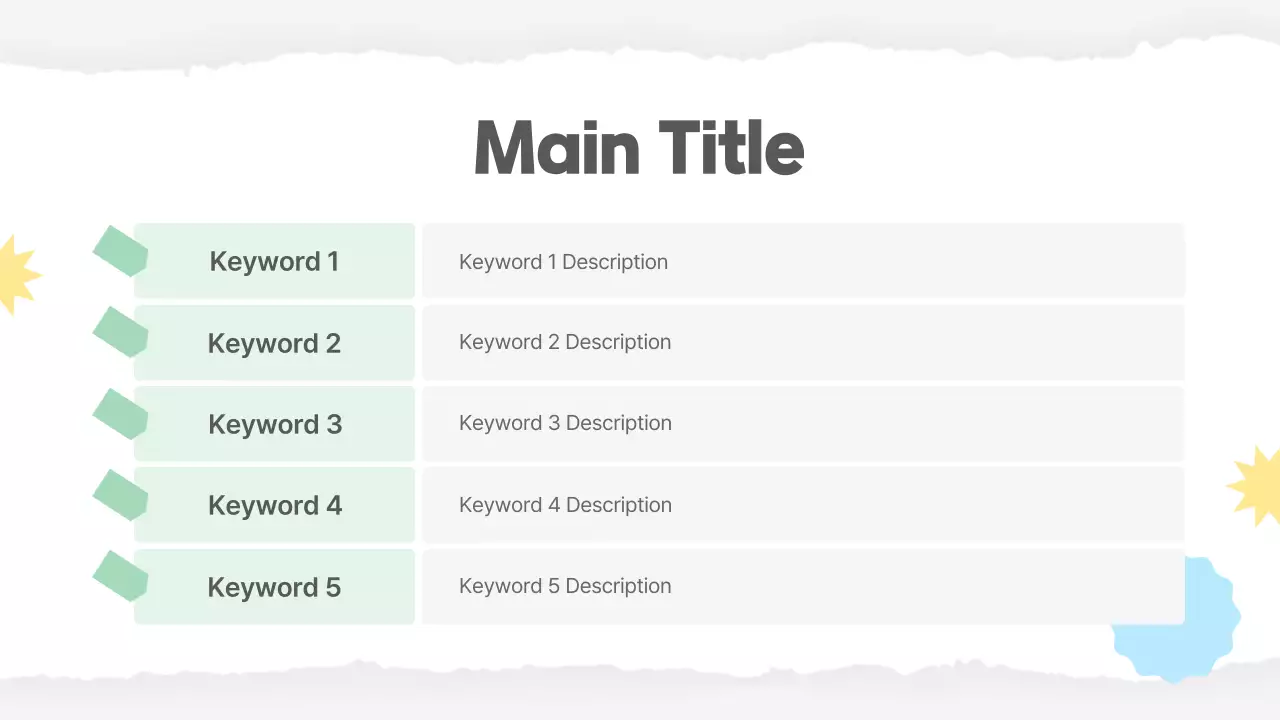Select the Keyword 3 label box
The image size is (1280, 720).
275,424
